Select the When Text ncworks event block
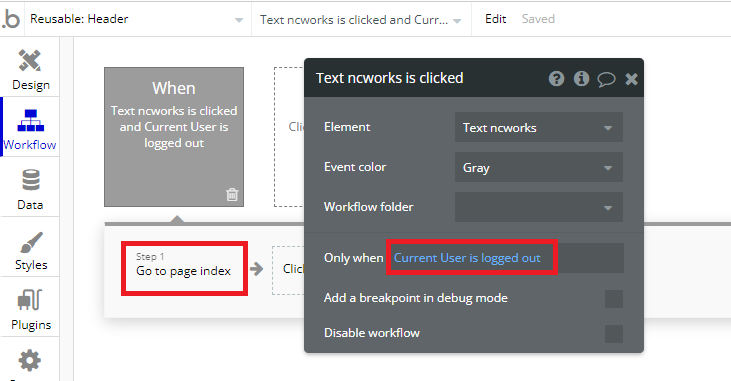This screenshot has width=731, height=381. pyautogui.click(x=174, y=137)
